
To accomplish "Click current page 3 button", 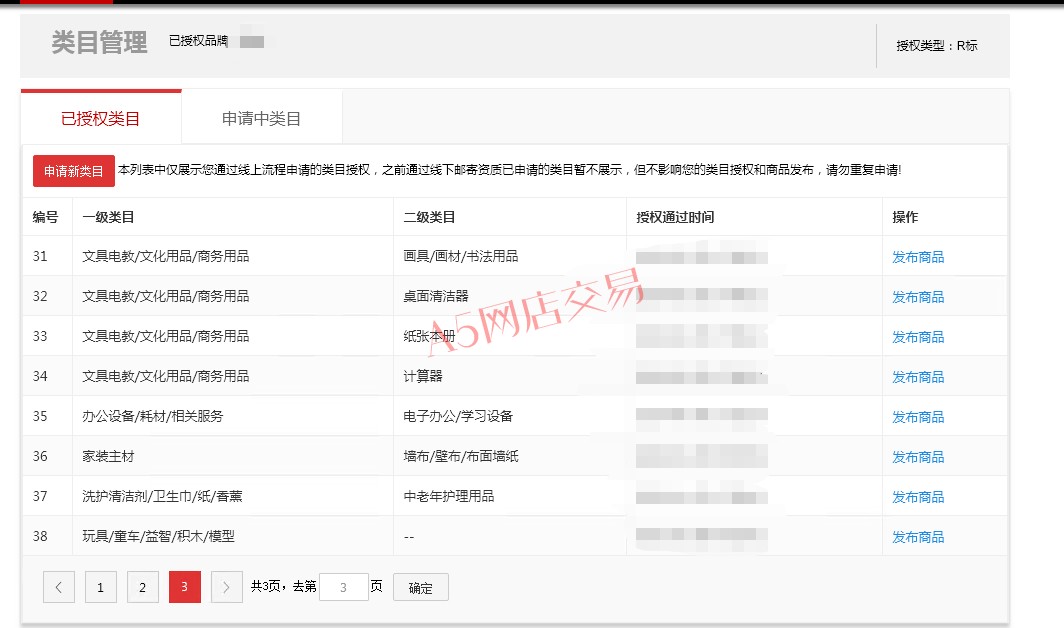I will tap(185, 587).
